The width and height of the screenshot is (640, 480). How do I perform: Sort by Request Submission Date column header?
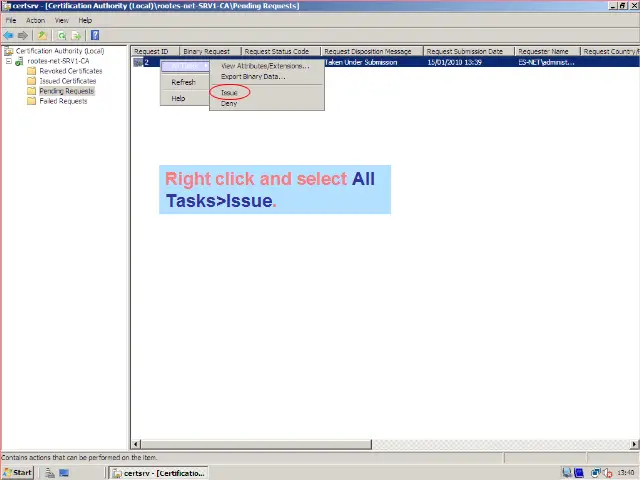click(465, 51)
